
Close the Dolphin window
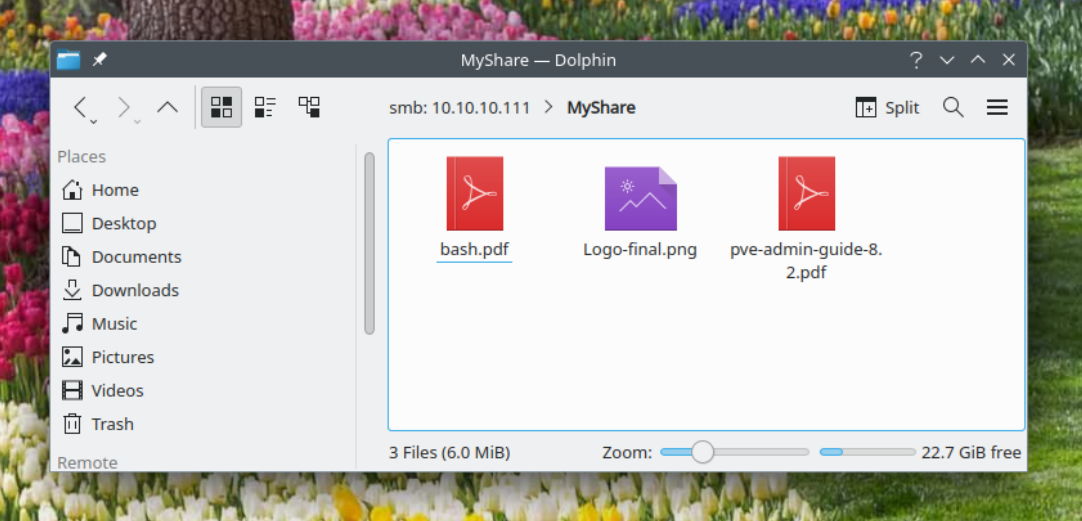(1008, 60)
